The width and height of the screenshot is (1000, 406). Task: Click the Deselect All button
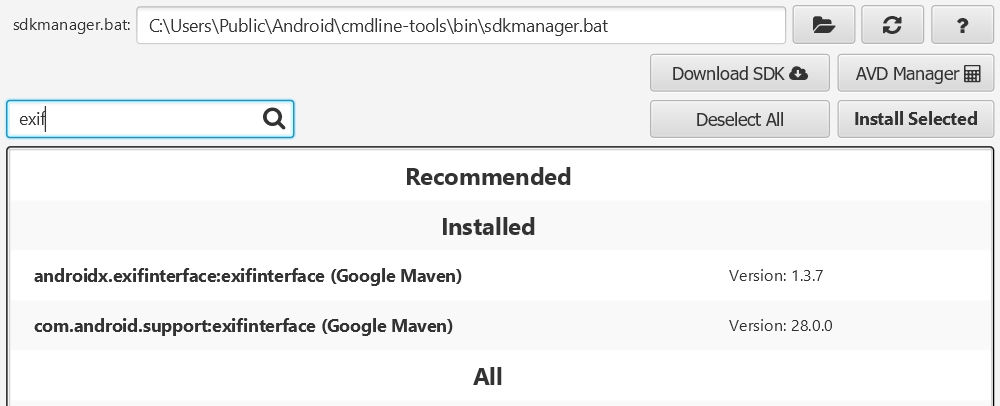[x=740, y=119]
